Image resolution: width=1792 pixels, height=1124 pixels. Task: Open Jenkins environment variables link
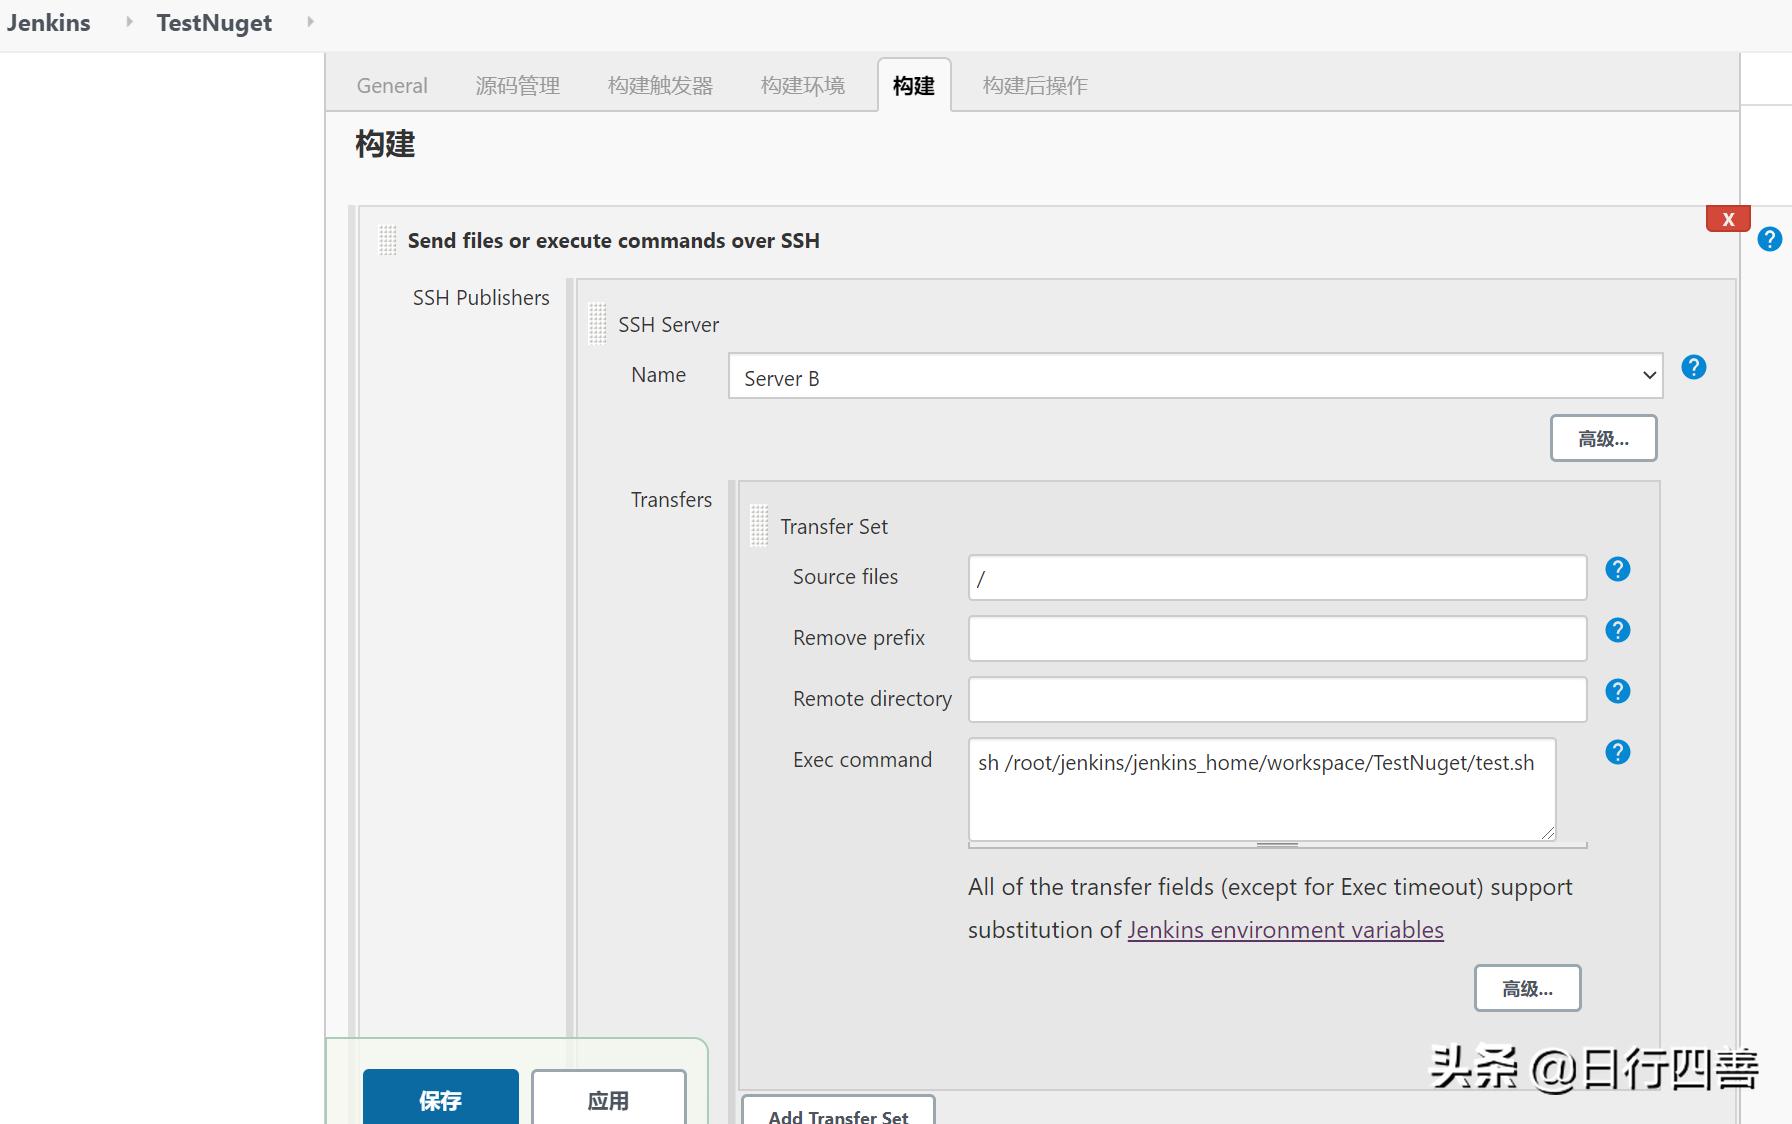point(1285,930)
